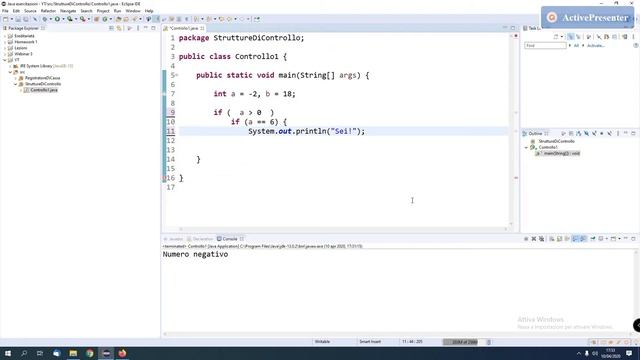Expand the Lezioni project
The width and height of the screenshot is (640, 360).
(5, 48)
